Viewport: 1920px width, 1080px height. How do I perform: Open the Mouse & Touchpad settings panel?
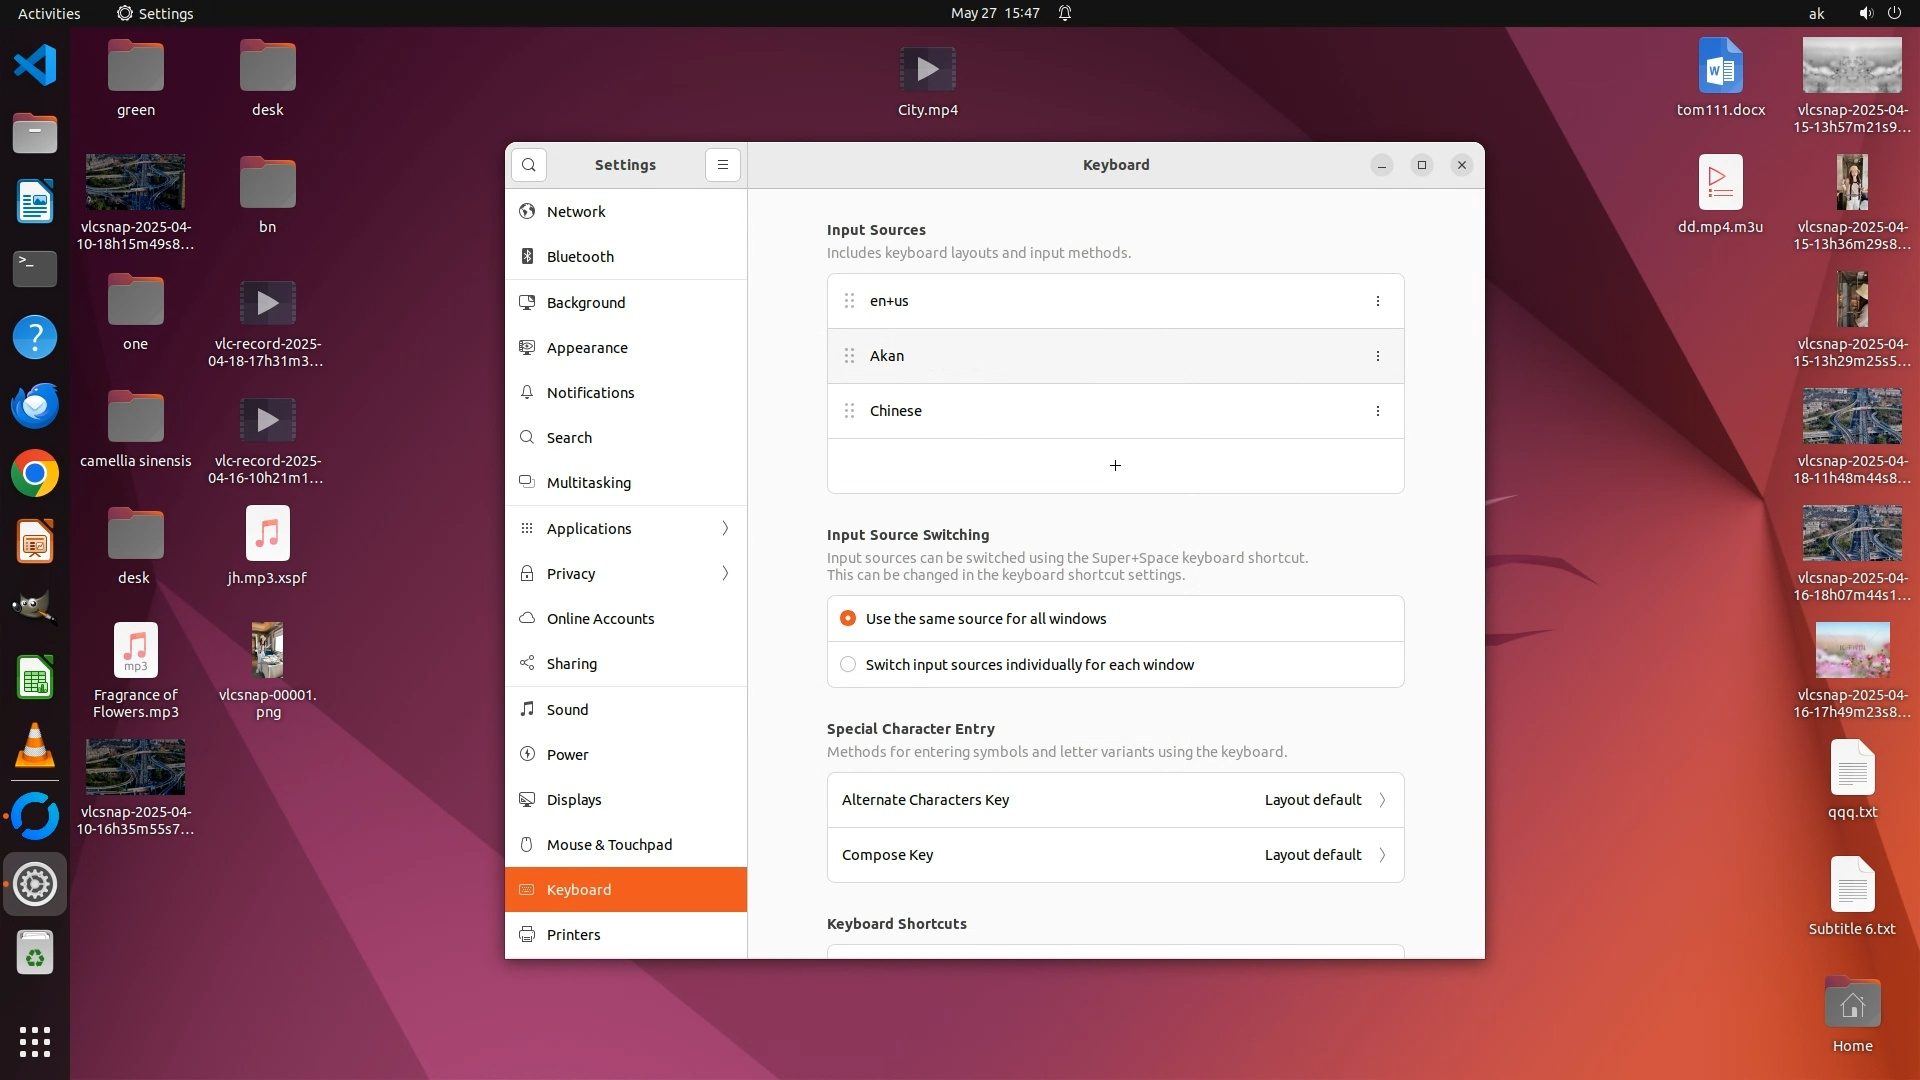[x=609, y=845]
